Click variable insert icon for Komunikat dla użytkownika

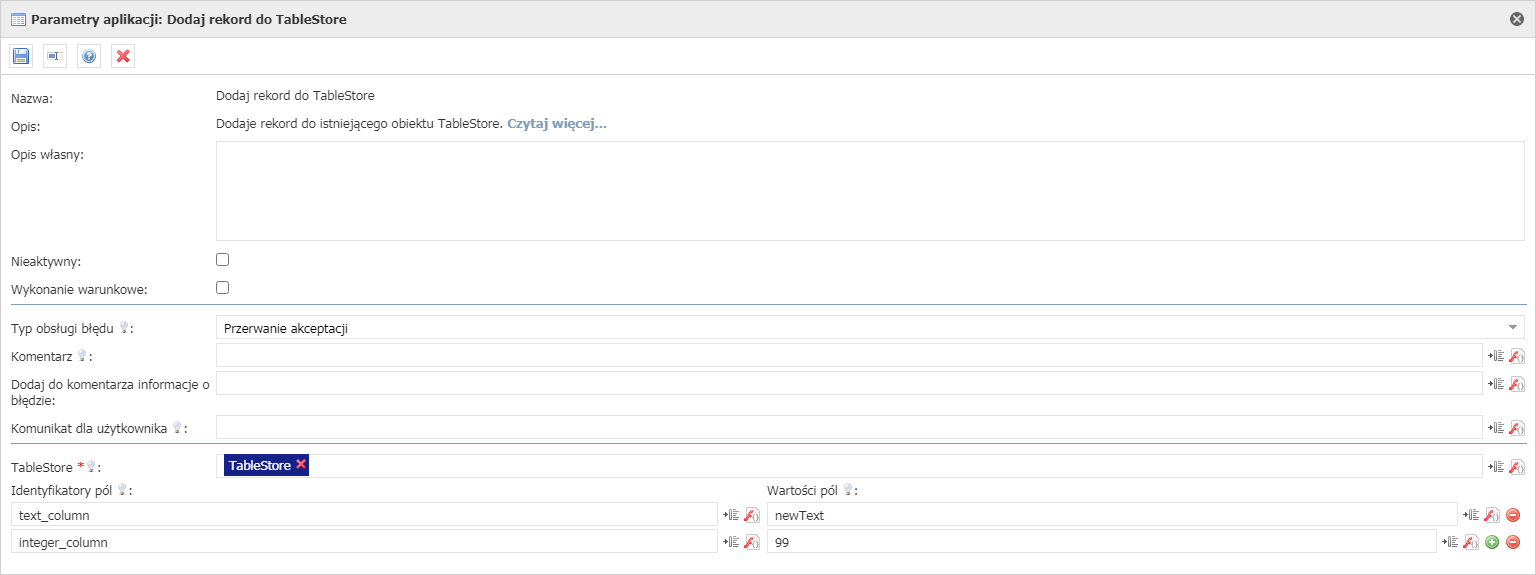[1496, 428]
